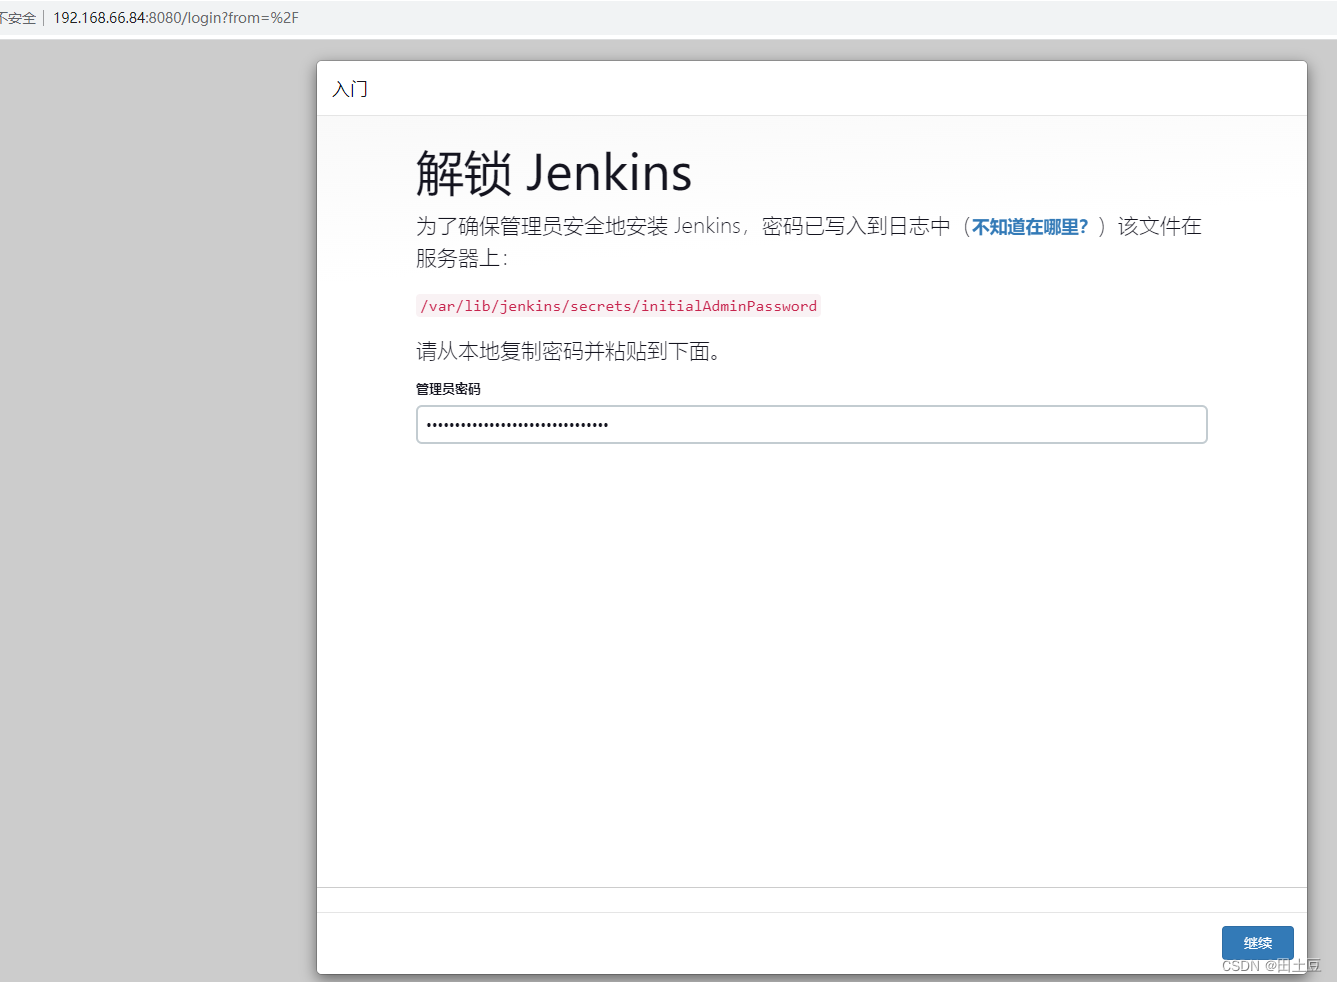
Task: Click the 管理员密码 field label
Action: (448, 389)
